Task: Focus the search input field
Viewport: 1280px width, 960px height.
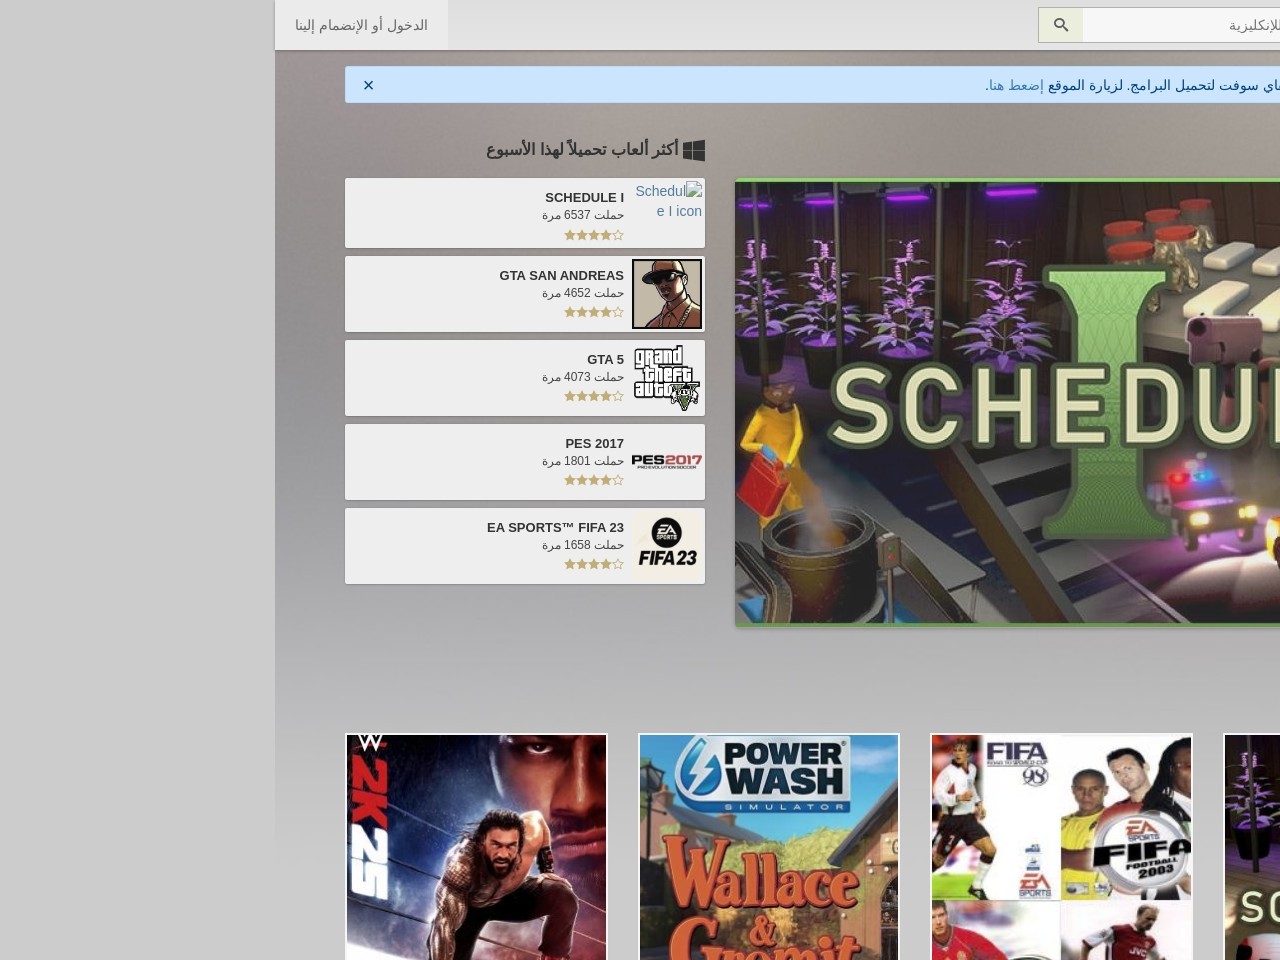Action: point(1181,25)
